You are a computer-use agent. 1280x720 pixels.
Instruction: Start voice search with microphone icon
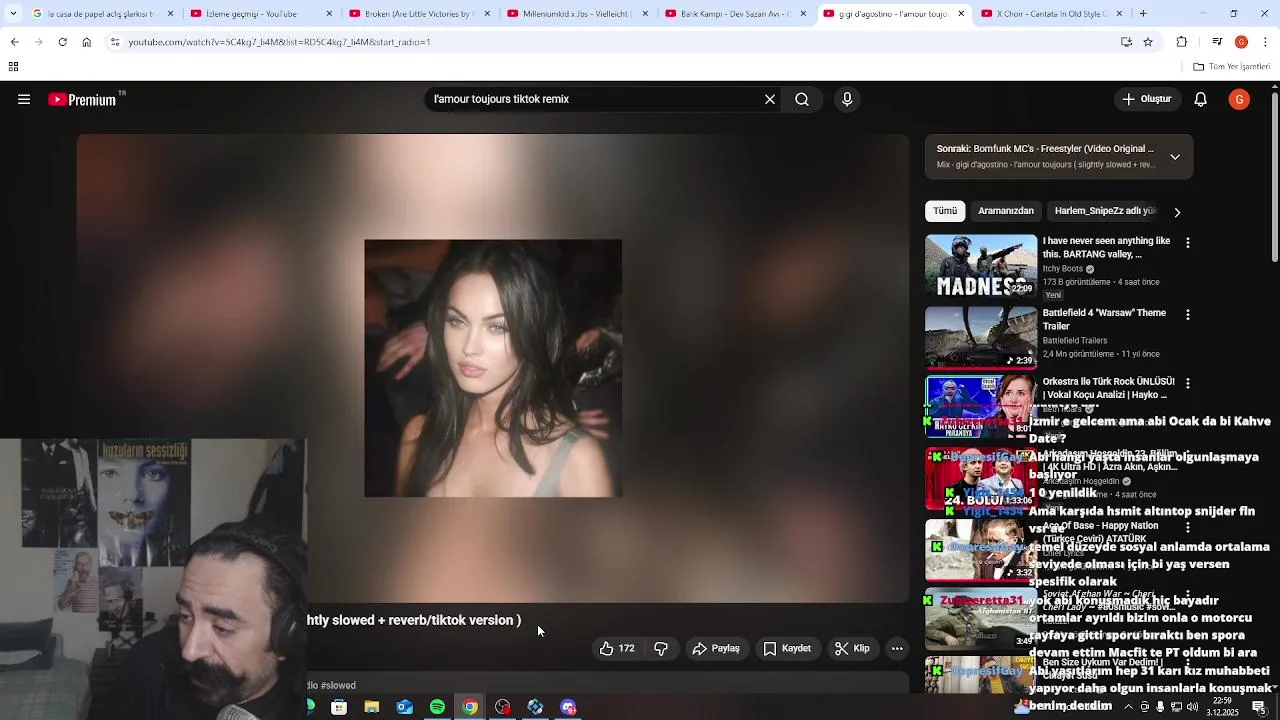point(847,99)
